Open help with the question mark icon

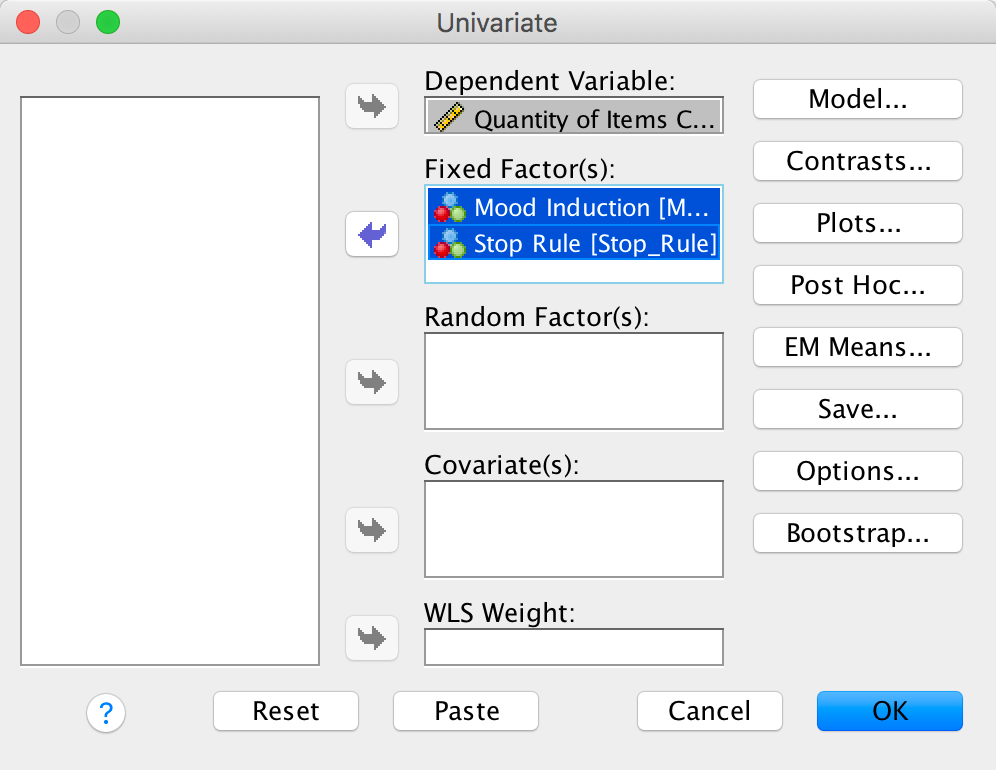106,713
